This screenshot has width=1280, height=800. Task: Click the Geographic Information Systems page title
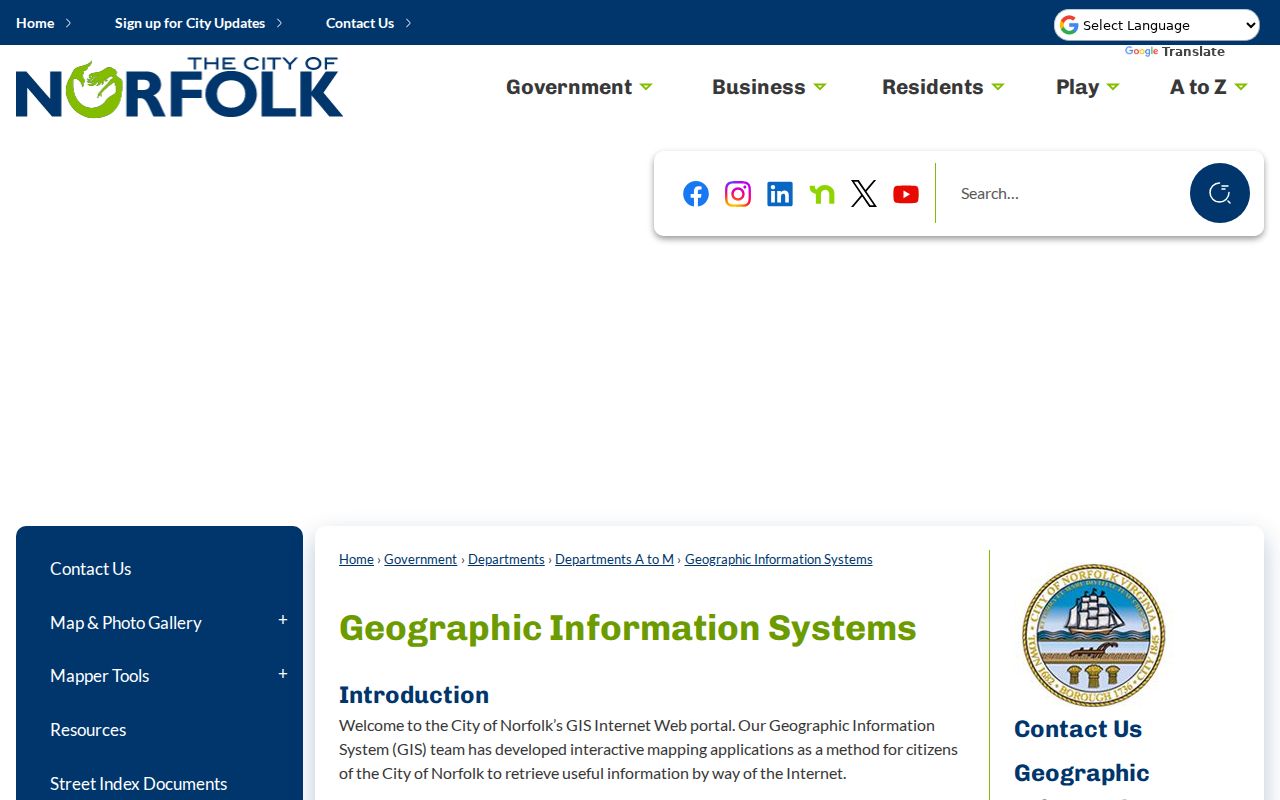[x=628, y=628]
